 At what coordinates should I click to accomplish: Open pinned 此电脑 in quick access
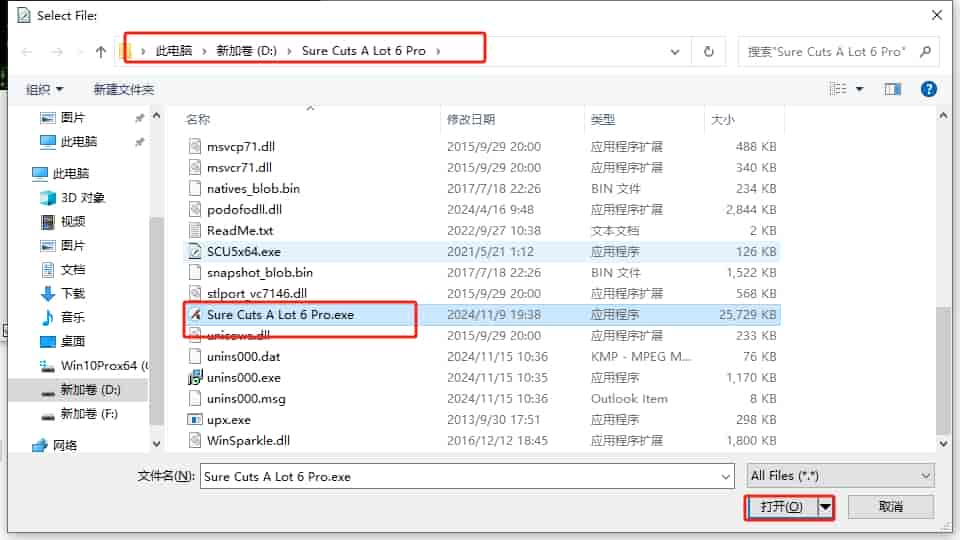coord(78,142)
